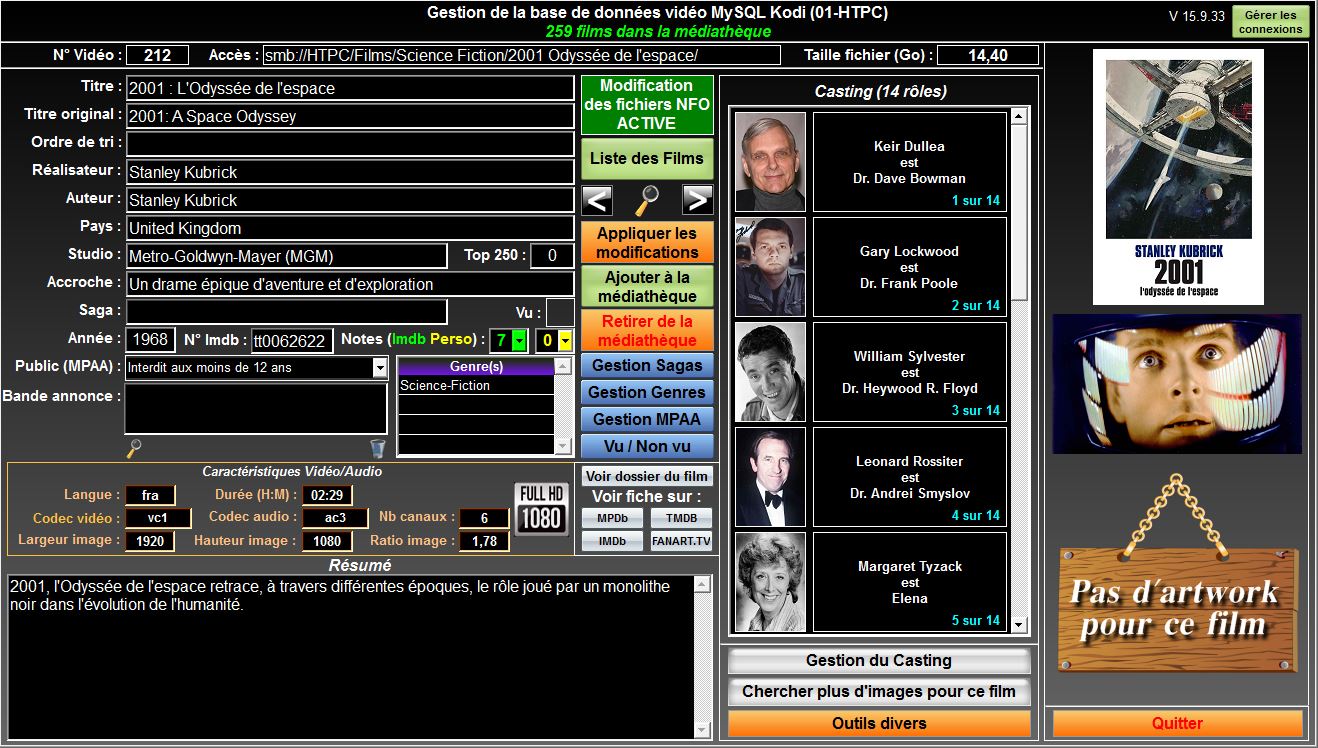Open film page on MPDb

coord(612,518)
